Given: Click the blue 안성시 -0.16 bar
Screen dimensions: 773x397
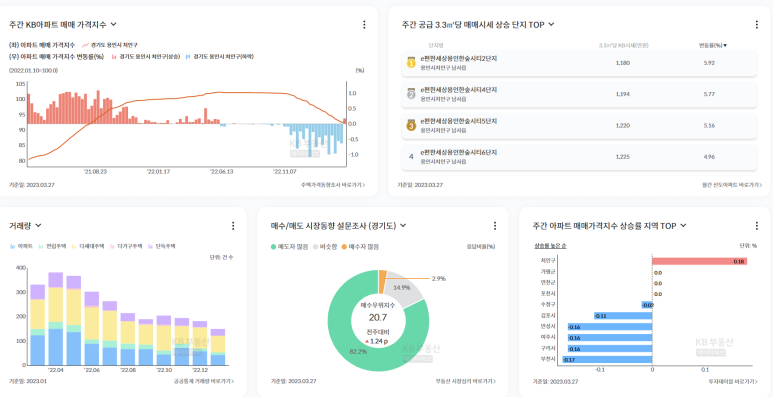Looking at the screenshot, I should coord(610,326).
